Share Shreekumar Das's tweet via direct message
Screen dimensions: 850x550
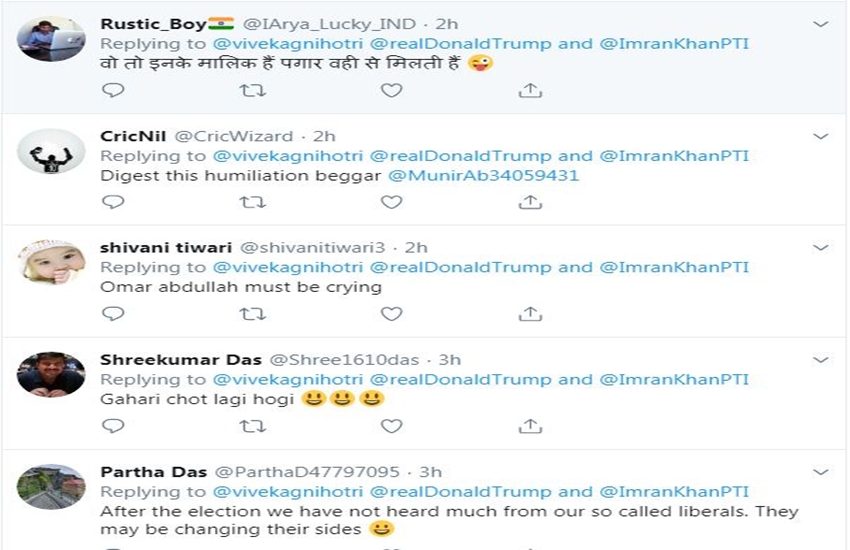coord(530,426)
